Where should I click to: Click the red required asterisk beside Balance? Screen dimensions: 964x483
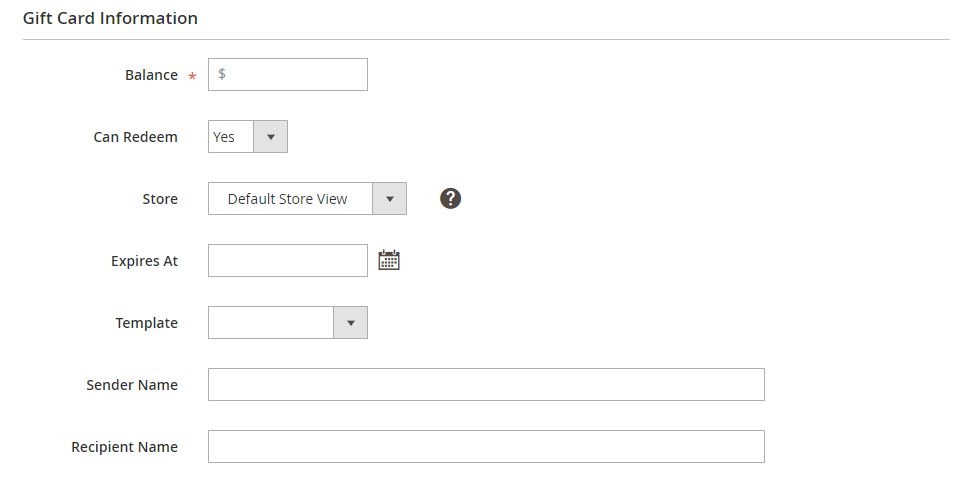(x=192, y=77)
